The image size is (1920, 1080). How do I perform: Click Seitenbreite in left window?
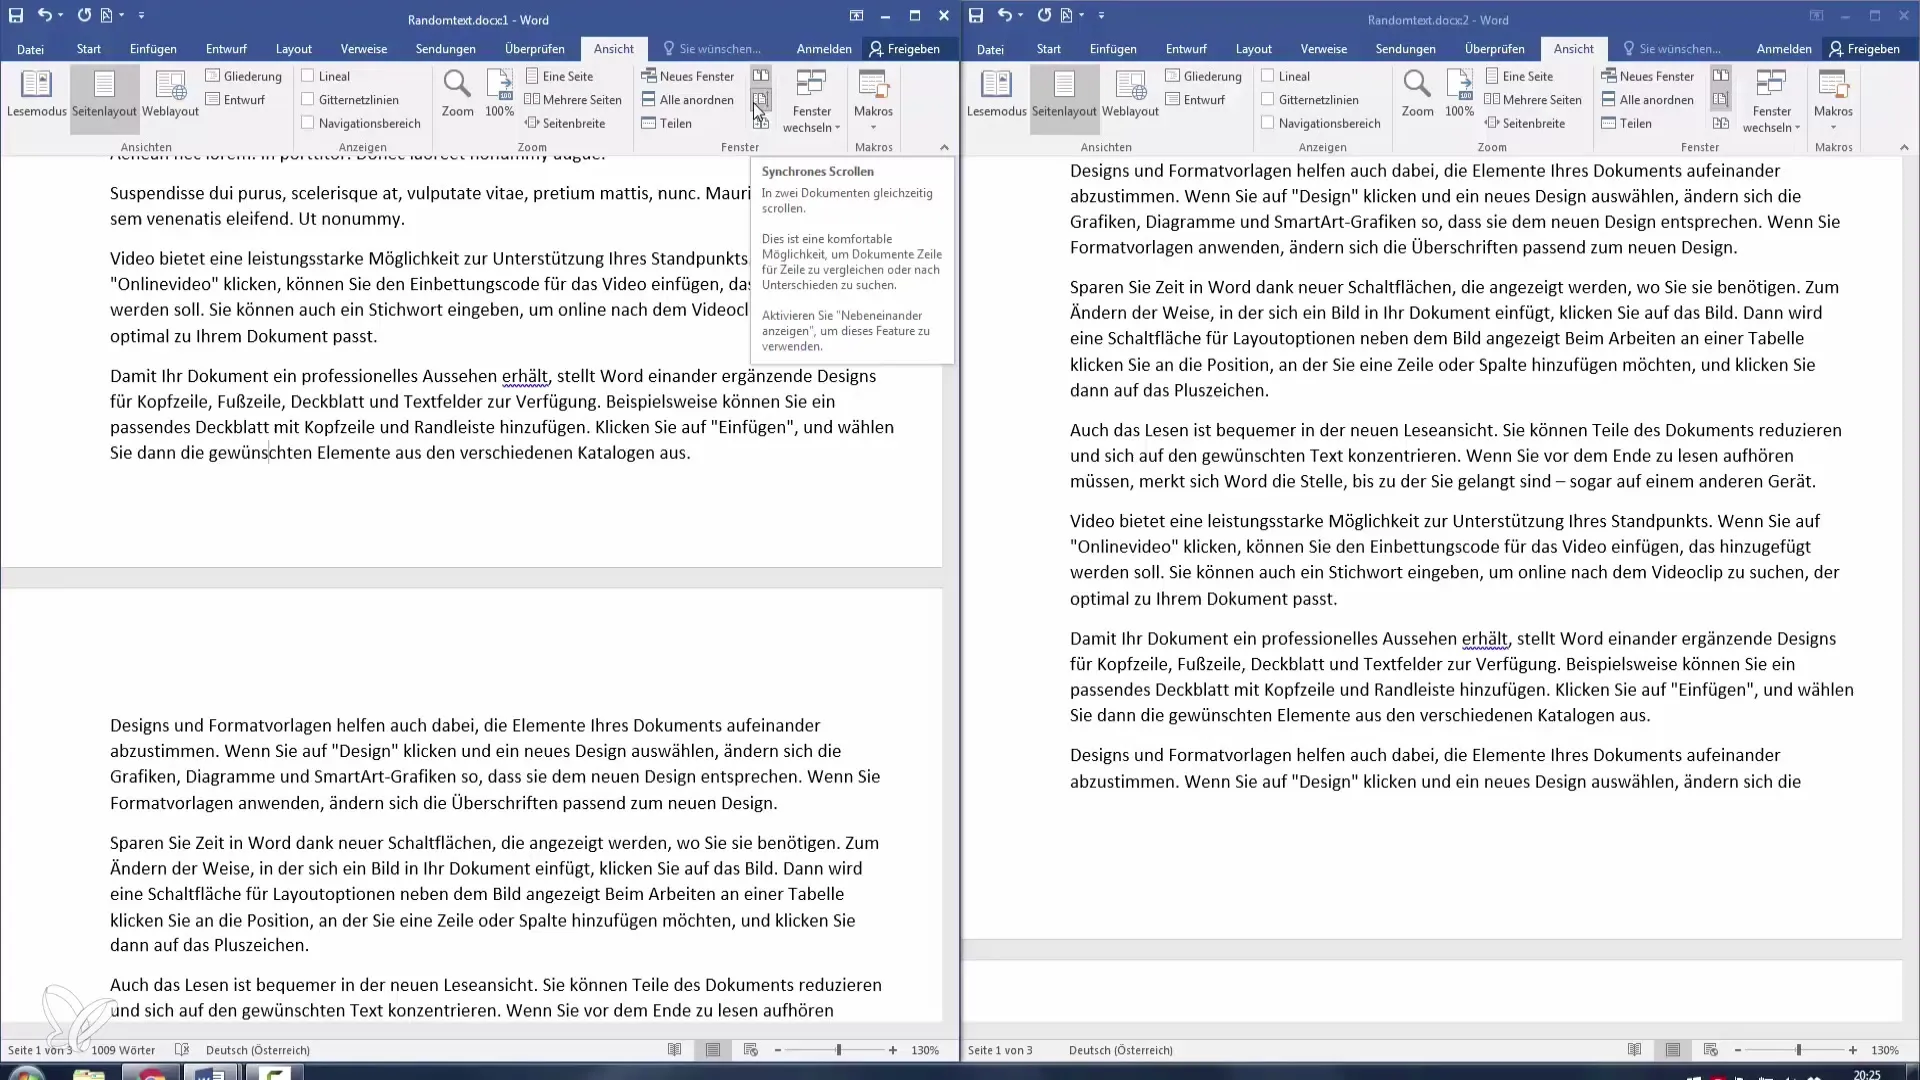(565, 123)
